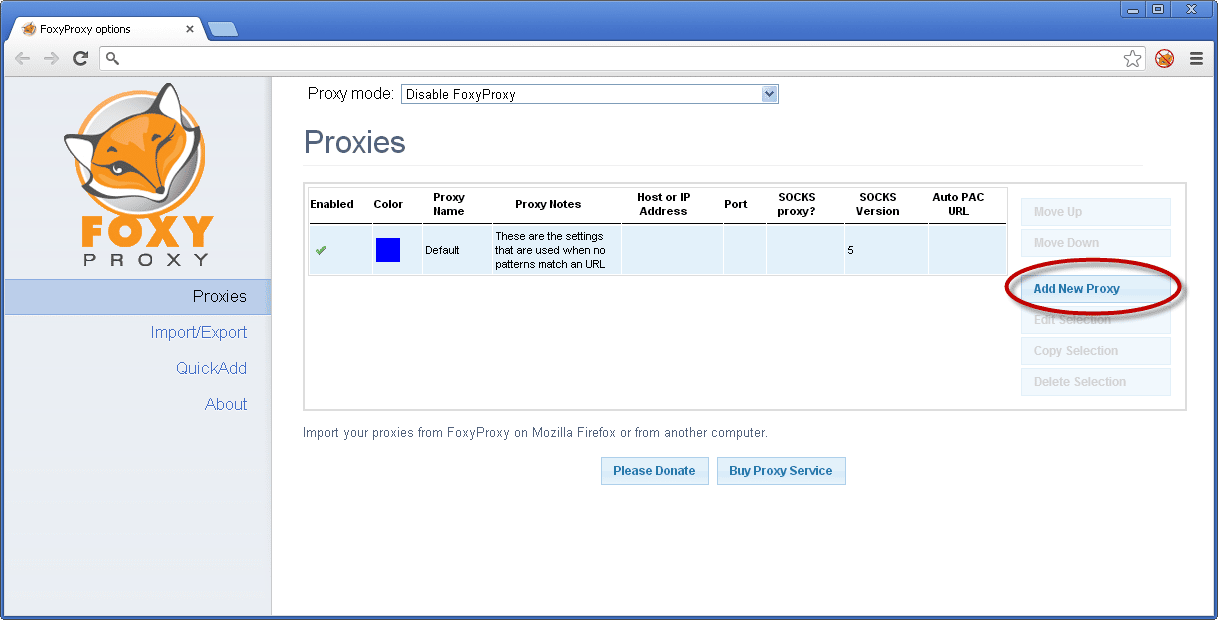Click the 'Proxies' page heading
This screenshot has width=1218, height=620.
click(355, 143)
